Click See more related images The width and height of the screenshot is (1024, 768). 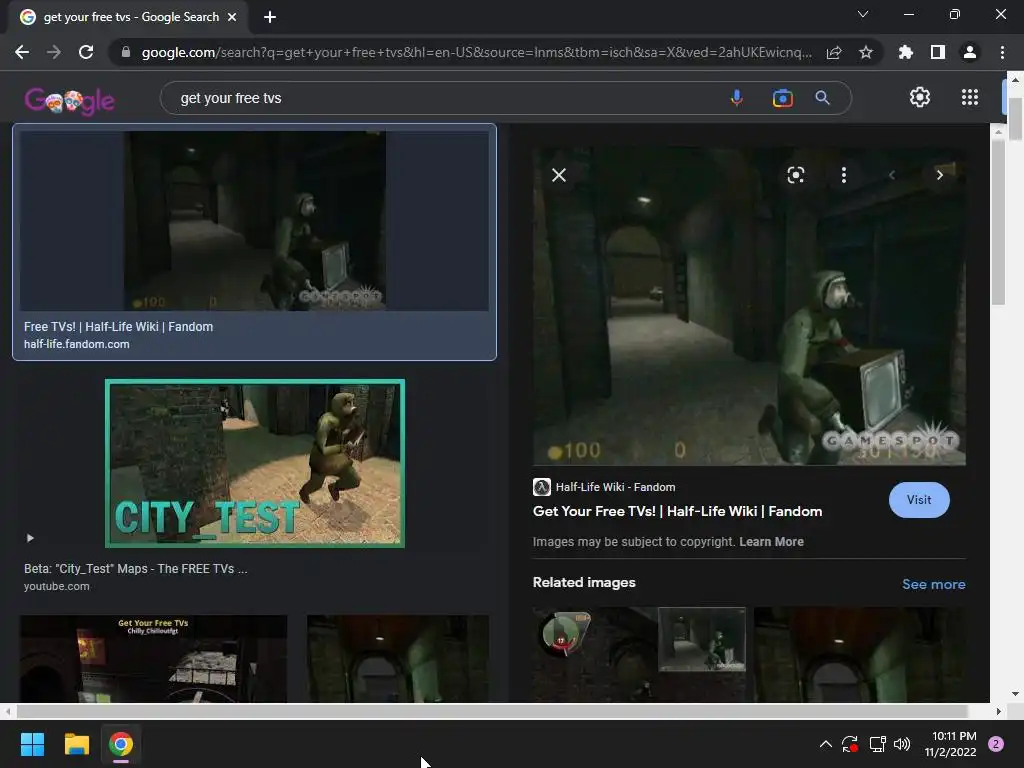click(x=933, y=584)
